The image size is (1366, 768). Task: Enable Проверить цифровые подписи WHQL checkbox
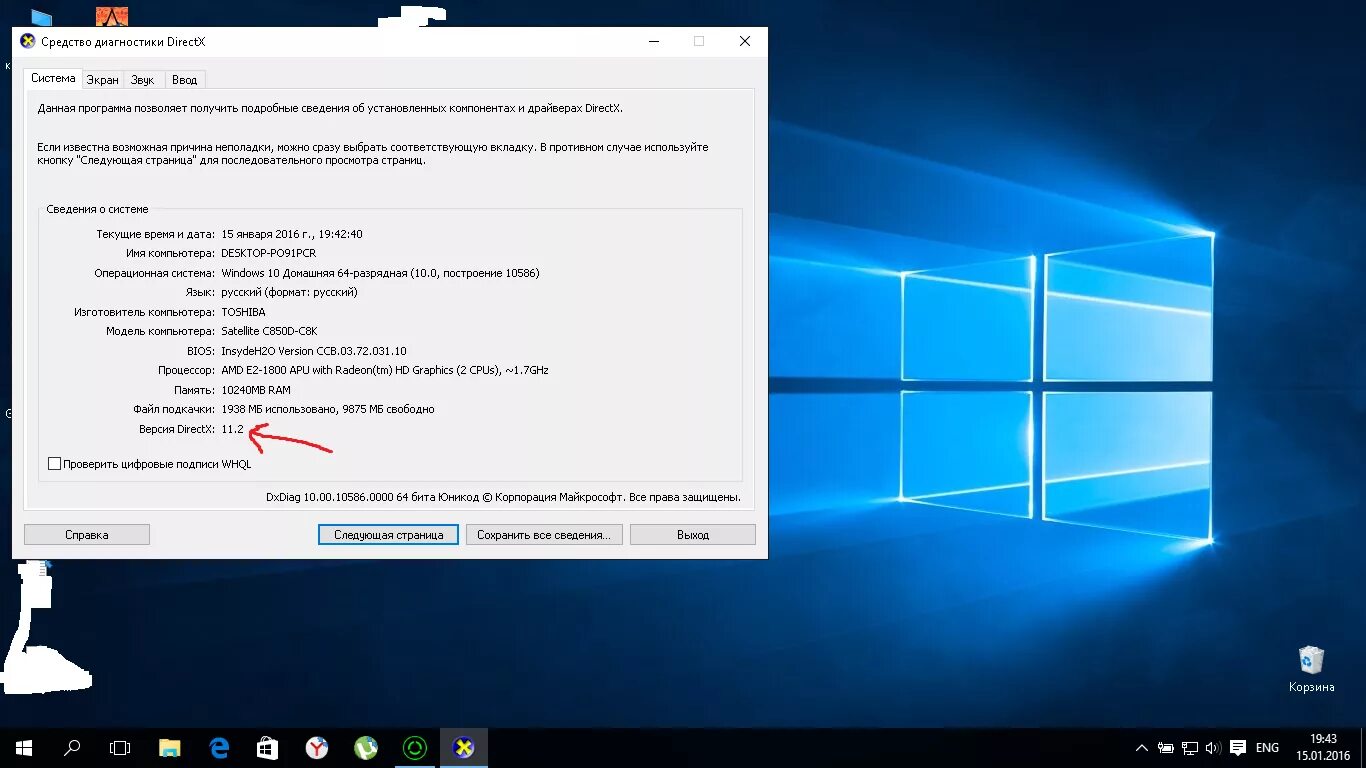point(55,464)
